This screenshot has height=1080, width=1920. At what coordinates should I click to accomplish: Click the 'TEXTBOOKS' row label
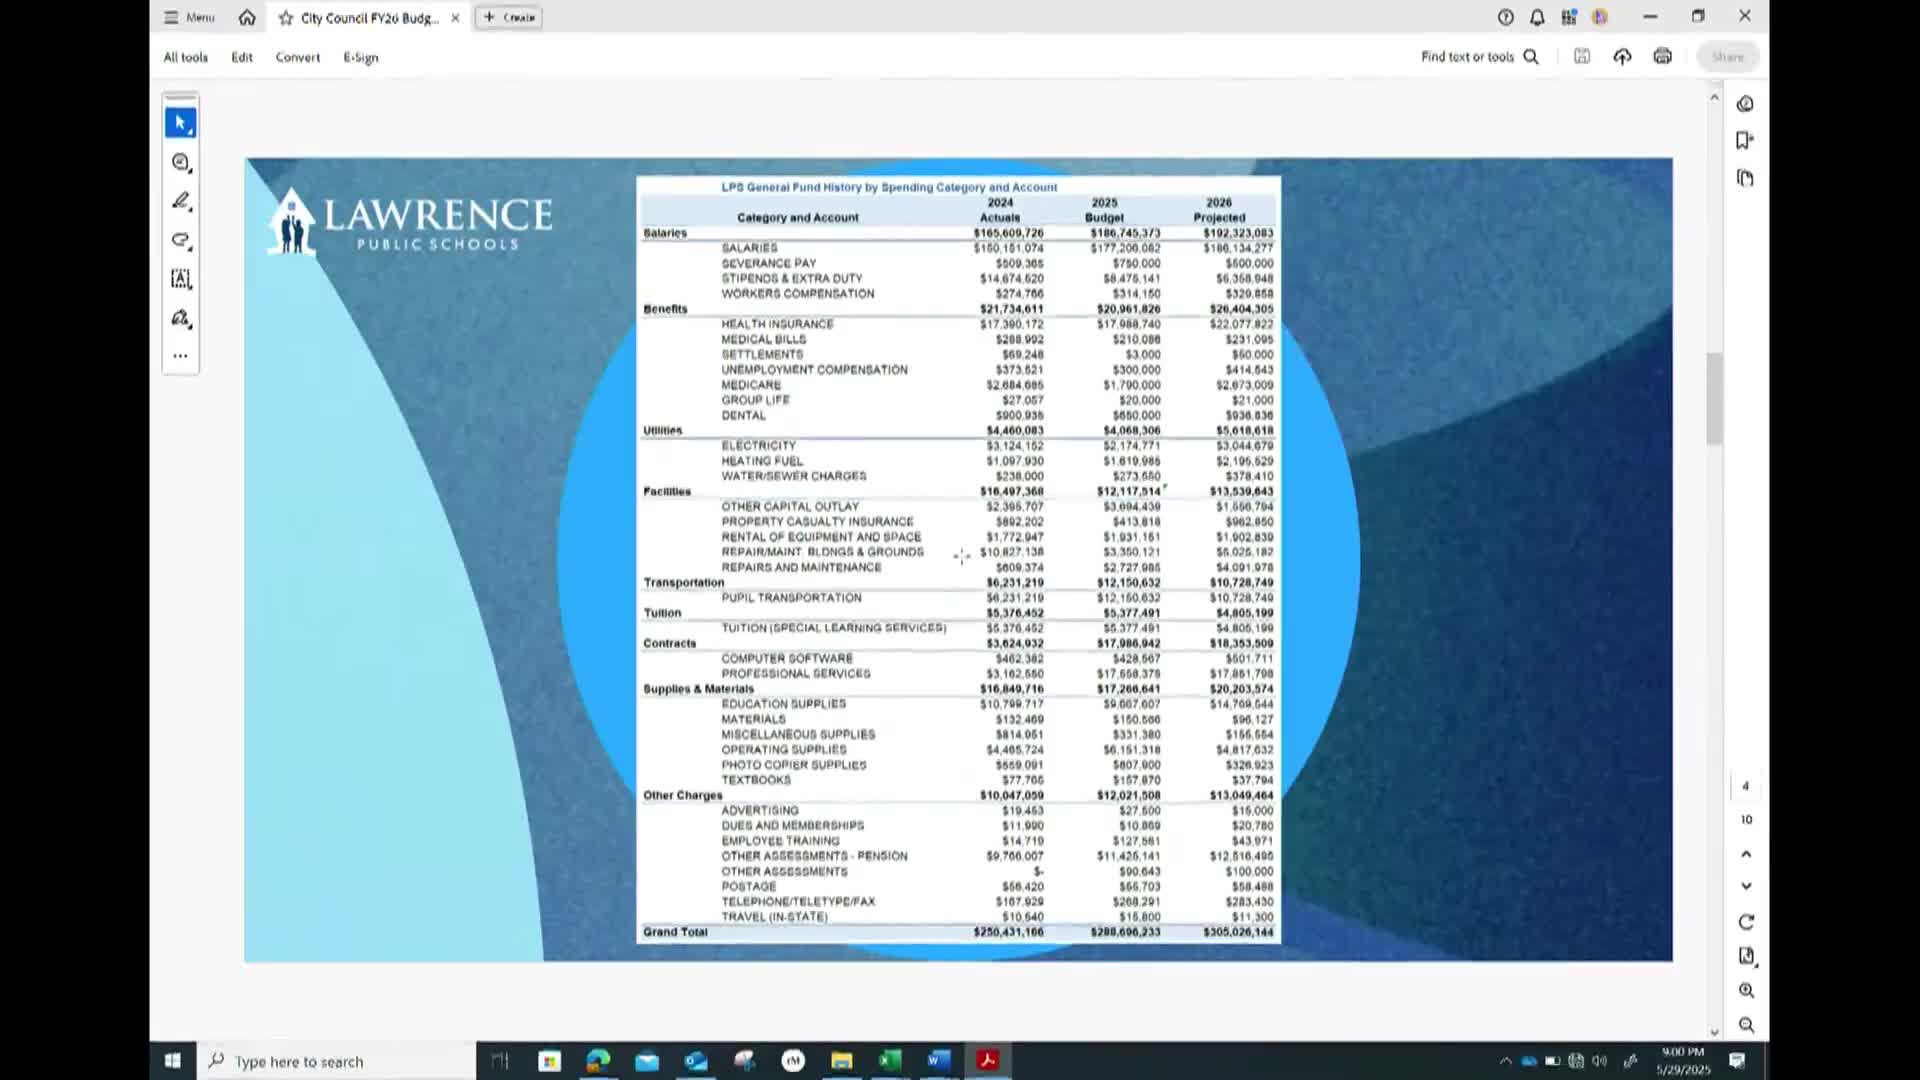pos(756,780)
